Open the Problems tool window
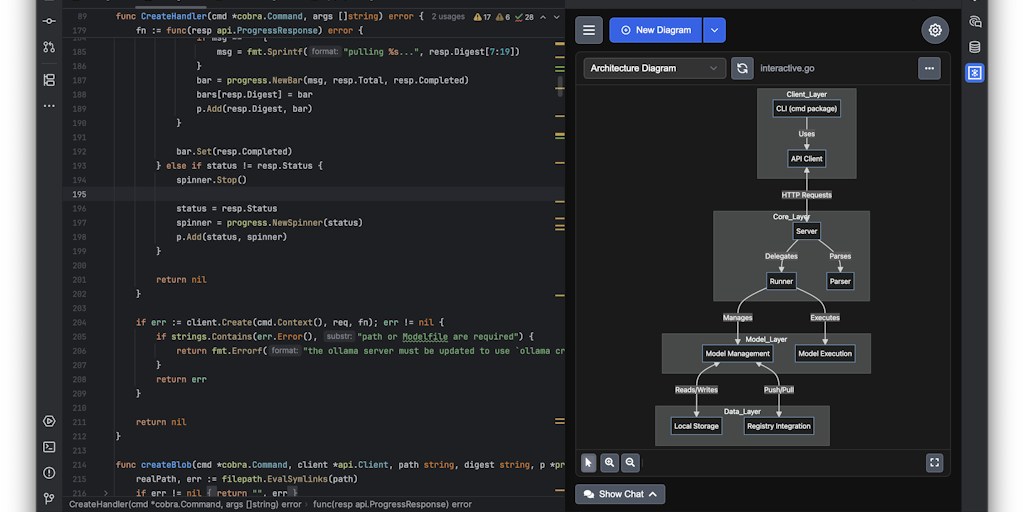The height and width of the screenshot is (512, 1024). [x=49, y=472]
